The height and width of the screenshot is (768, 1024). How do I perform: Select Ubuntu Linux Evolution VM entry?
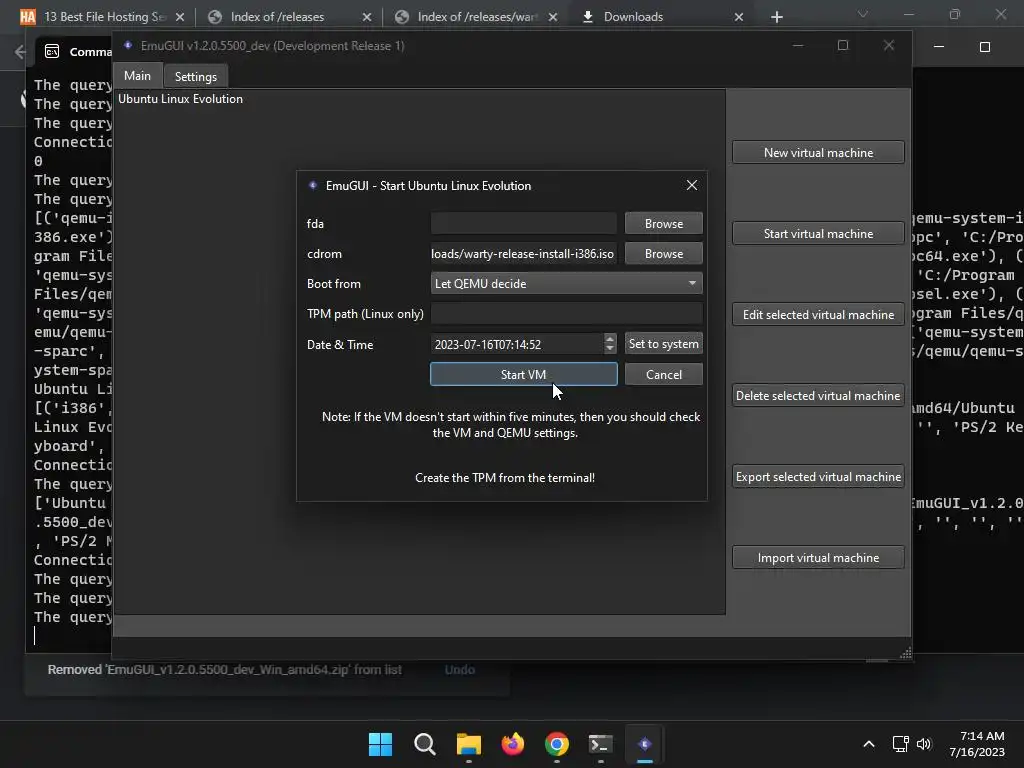click(180, 99)
